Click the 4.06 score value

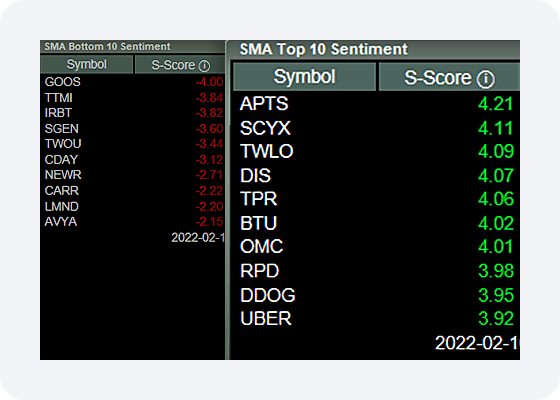click(496, 199)
